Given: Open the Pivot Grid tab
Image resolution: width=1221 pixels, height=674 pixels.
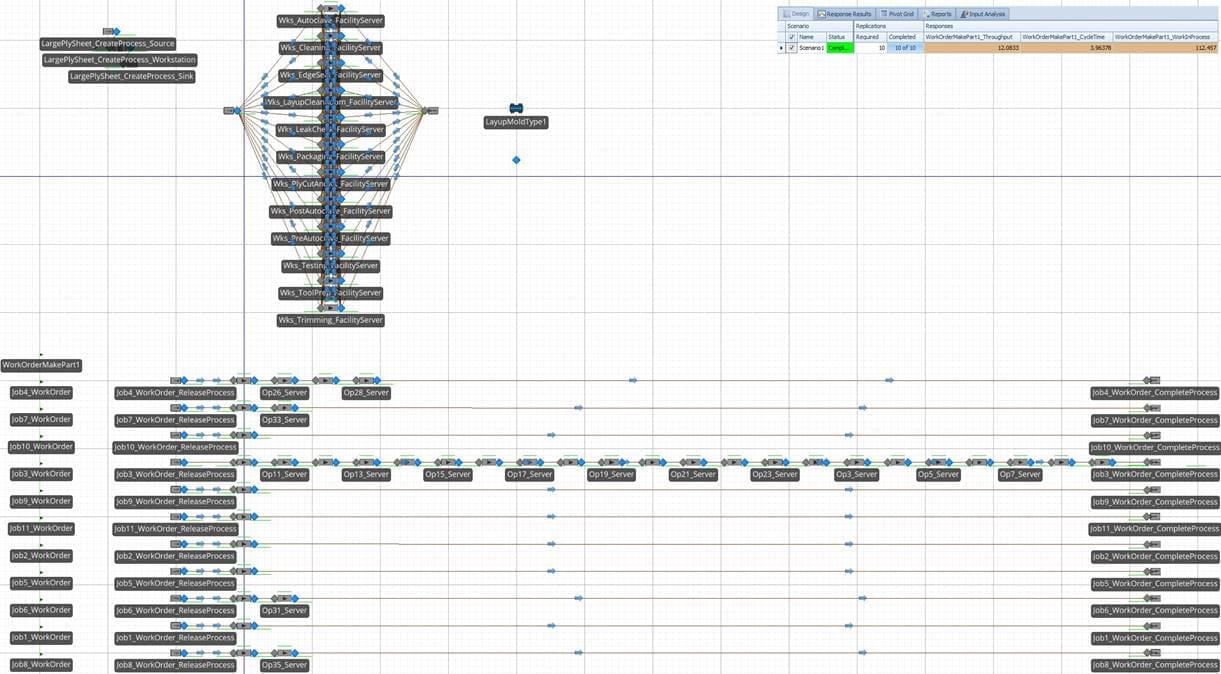Looking at the screenshot, I should coord(898,14).
